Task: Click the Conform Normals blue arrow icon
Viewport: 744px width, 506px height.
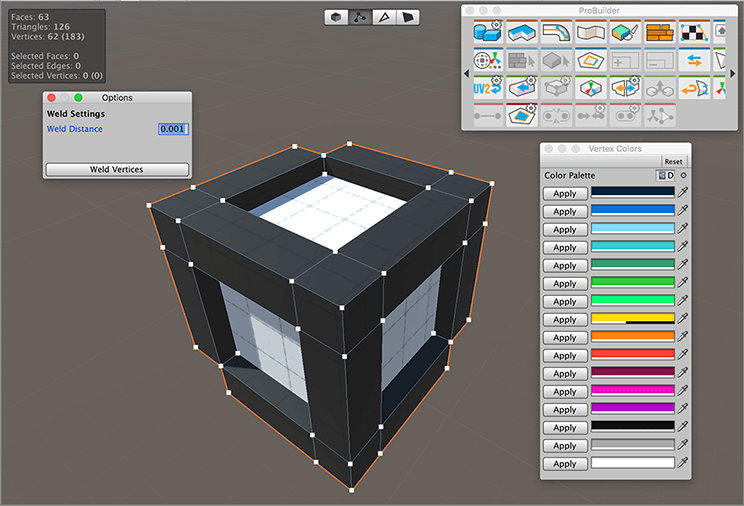Action: (522, 88)
